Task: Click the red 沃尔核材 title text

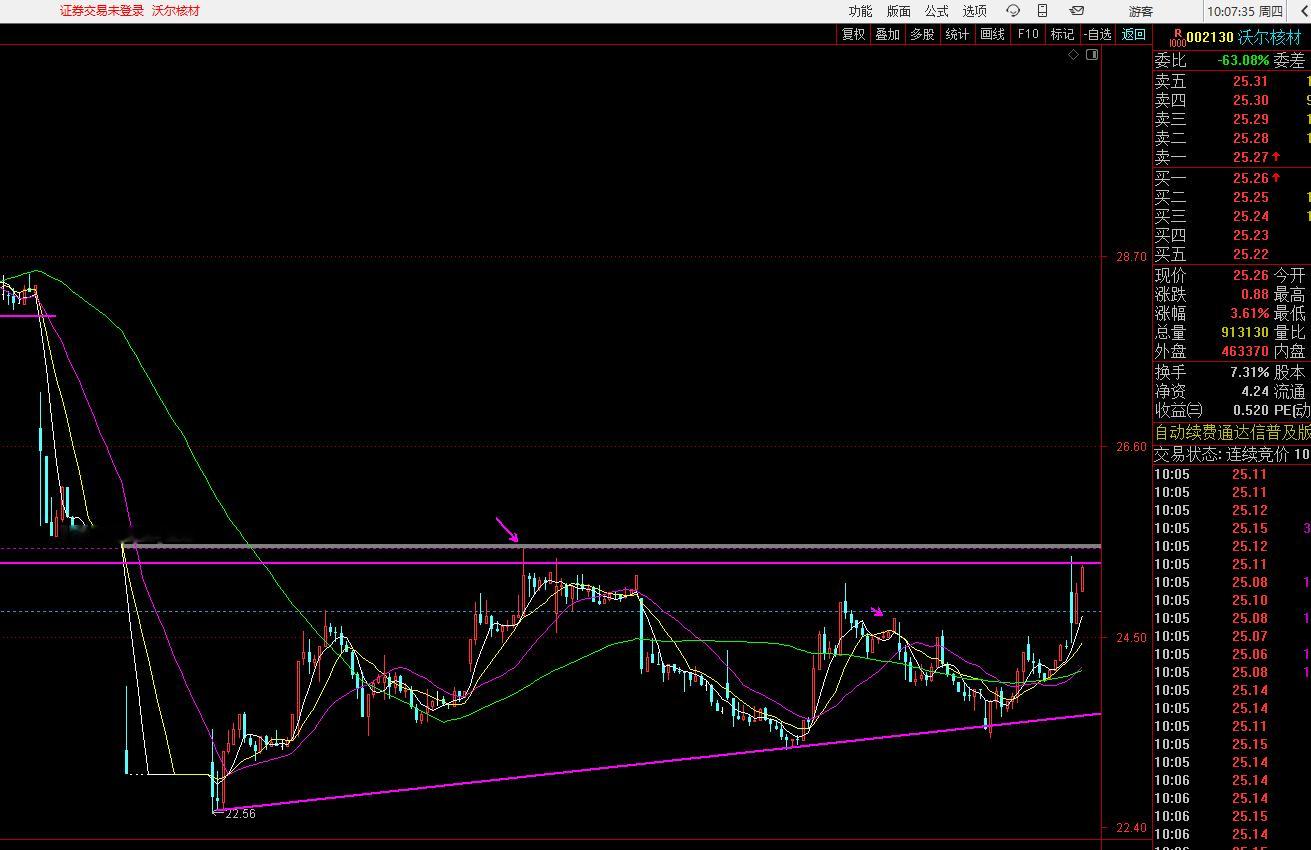Action: click(176, 10)
